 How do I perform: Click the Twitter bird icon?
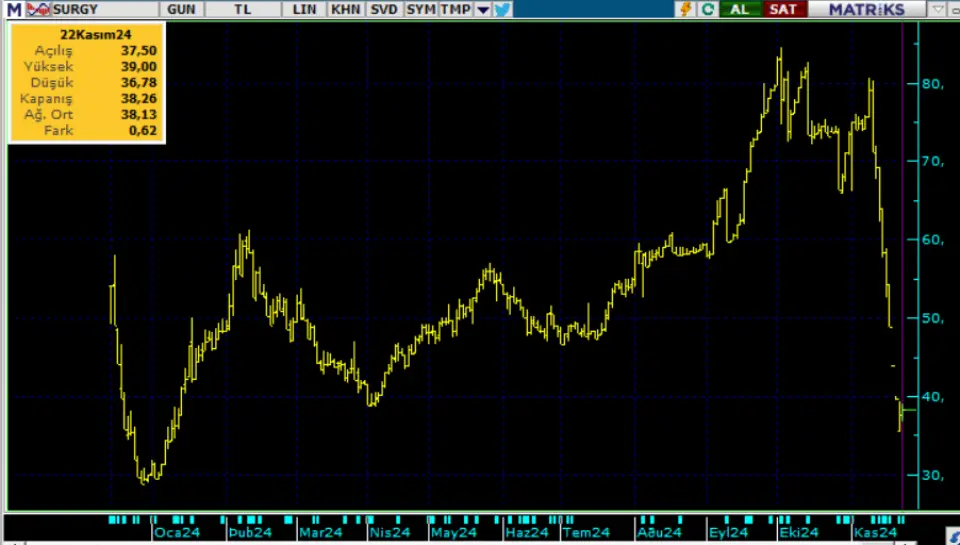502,9
